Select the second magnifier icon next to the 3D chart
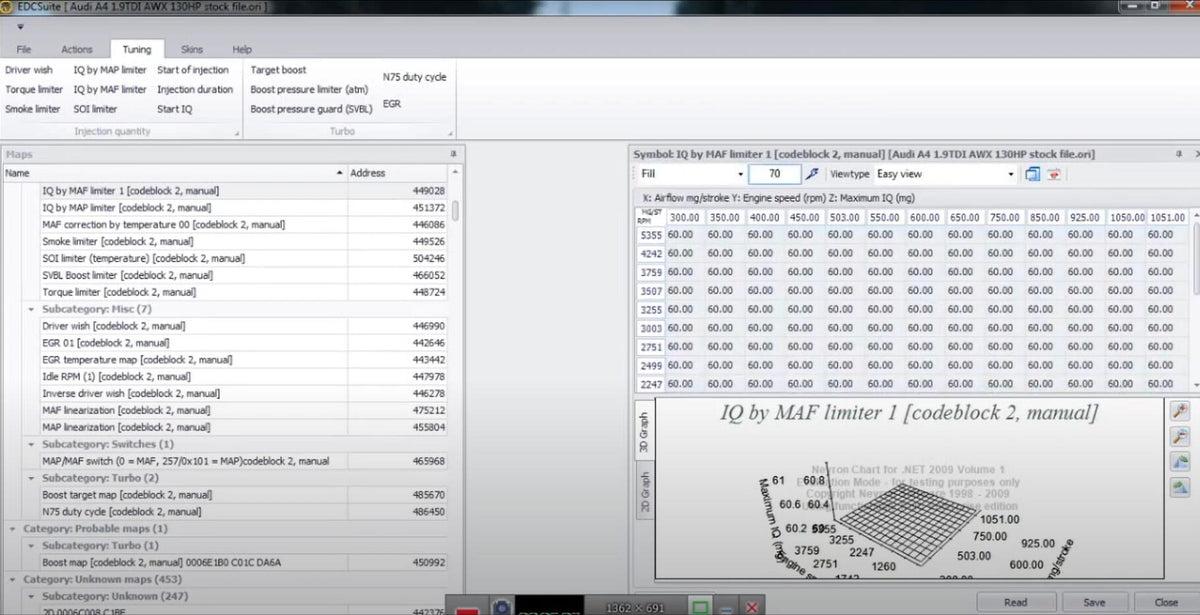Viewport: 1200px width, 615px height. coord(1179,436)
